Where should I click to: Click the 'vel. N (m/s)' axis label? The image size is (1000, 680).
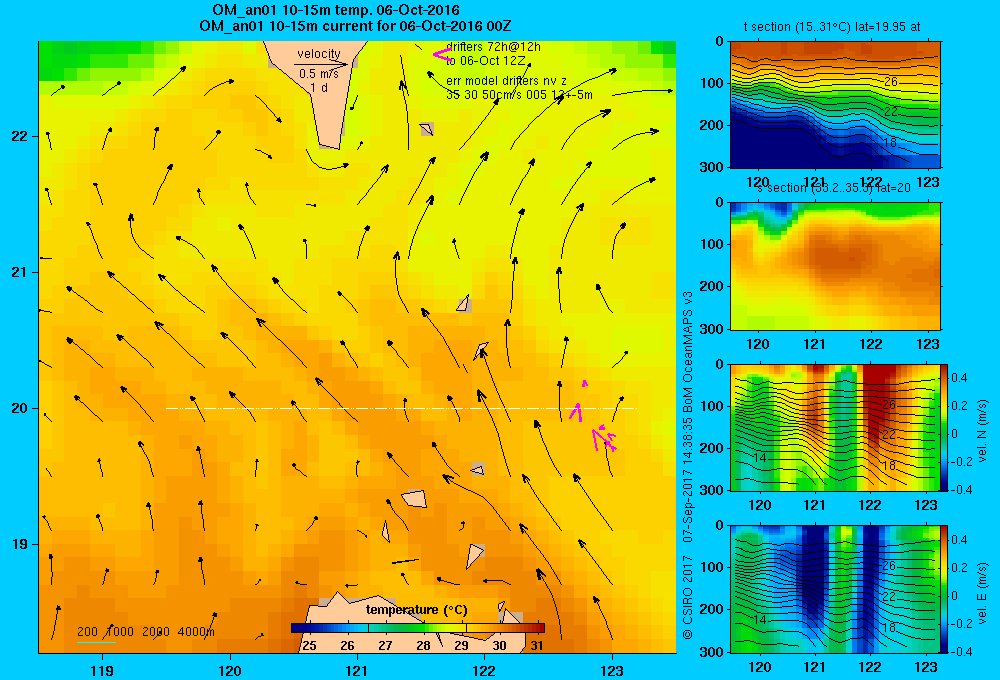[982, 431]
